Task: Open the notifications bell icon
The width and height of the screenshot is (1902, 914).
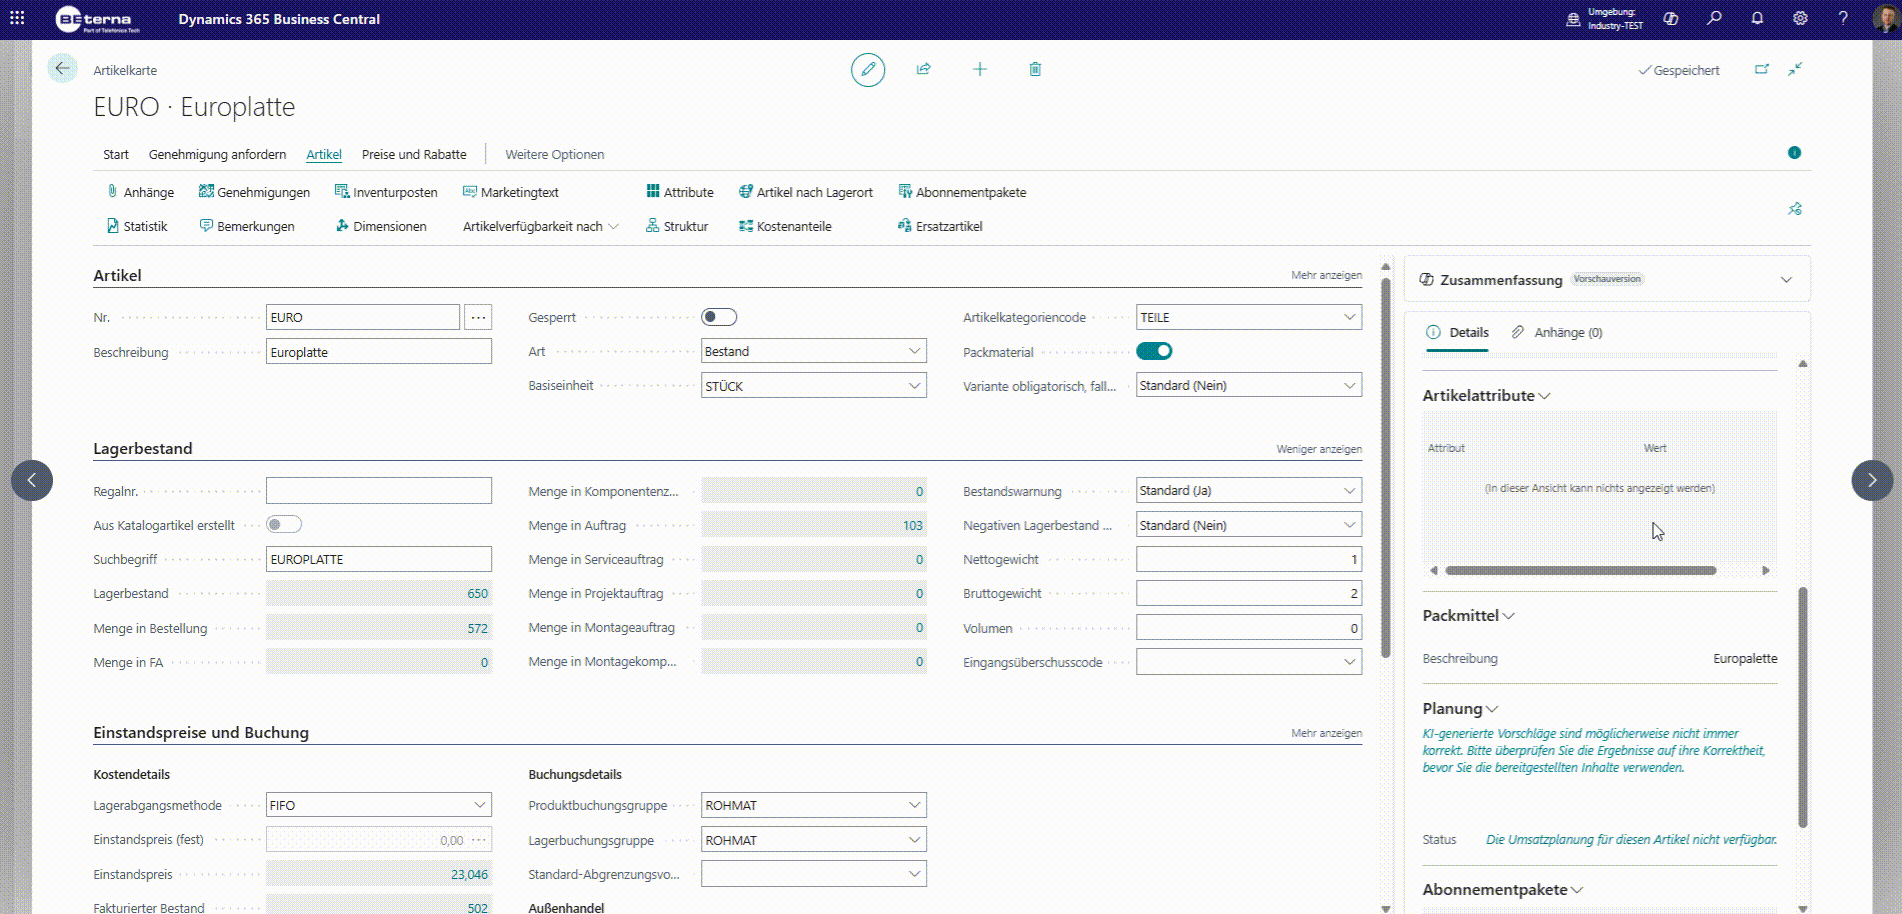Action: [1757, 18]
